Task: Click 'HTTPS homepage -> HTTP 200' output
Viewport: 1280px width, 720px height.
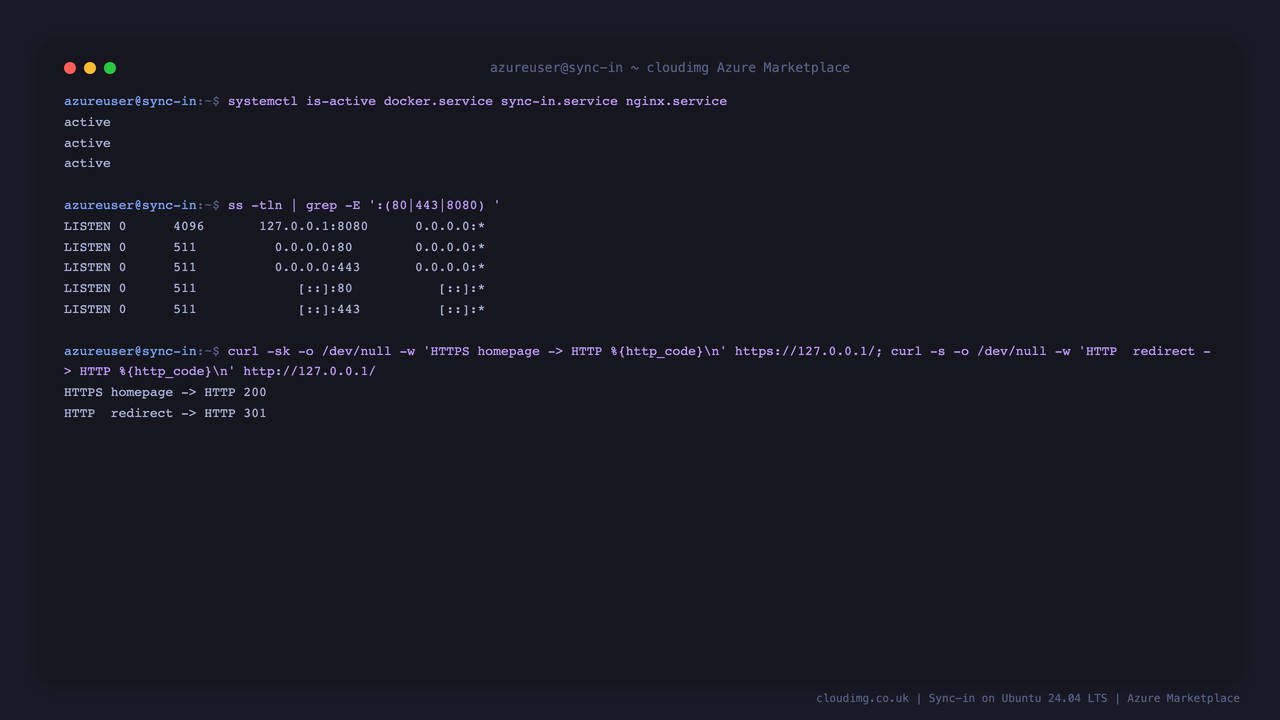Action: pos(165,392)
